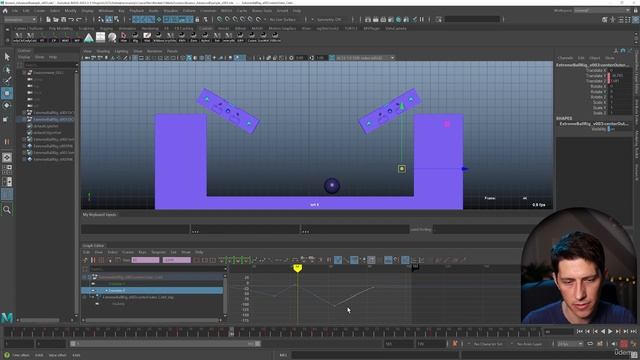Image resolution: width=640 pixels, height=360 pixels.
Task: Click the play backwards button
Action: pos(603,331)
